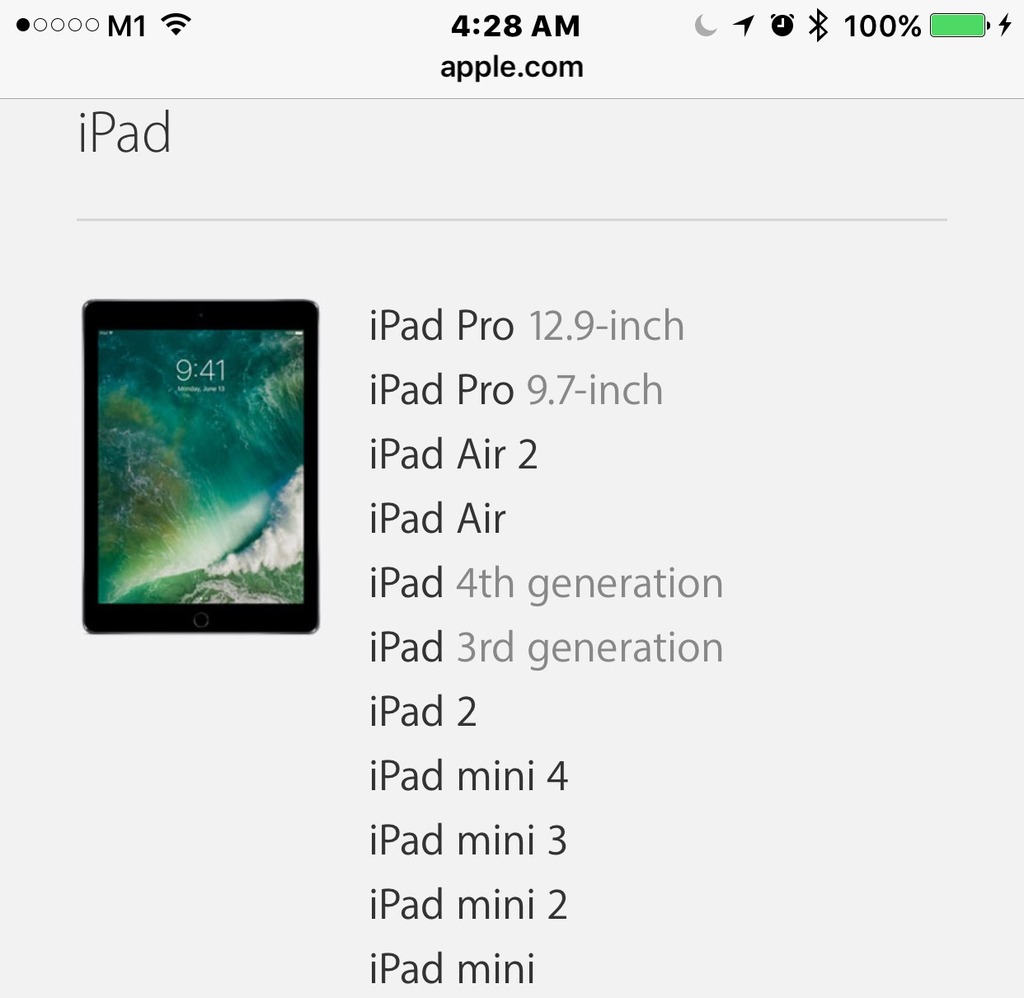Tap the Do Not Disturb moon icon

[705, 26]
